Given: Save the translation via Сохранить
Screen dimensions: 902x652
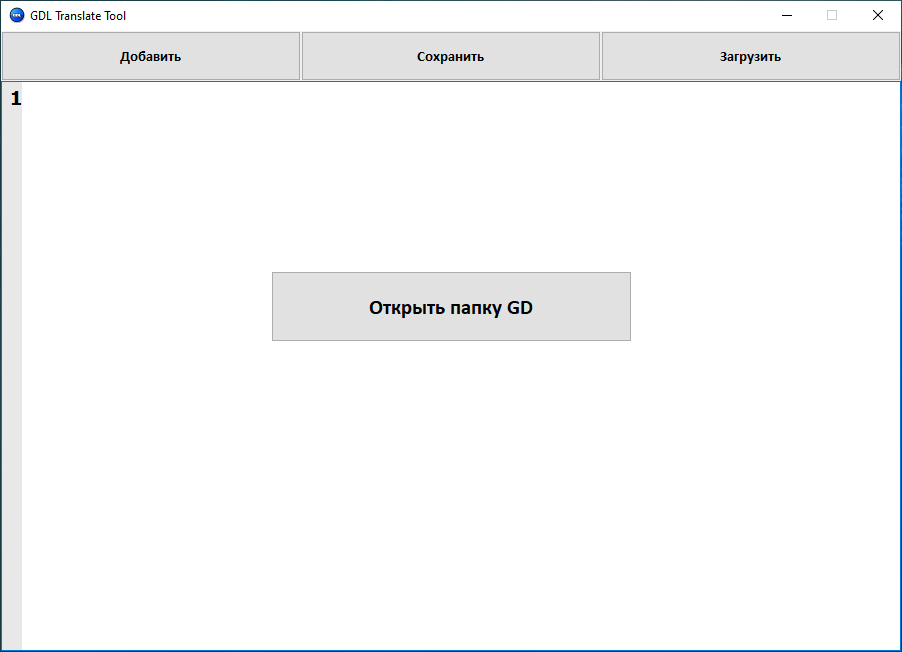Looking at the screenshot, I should coord(450,56).
